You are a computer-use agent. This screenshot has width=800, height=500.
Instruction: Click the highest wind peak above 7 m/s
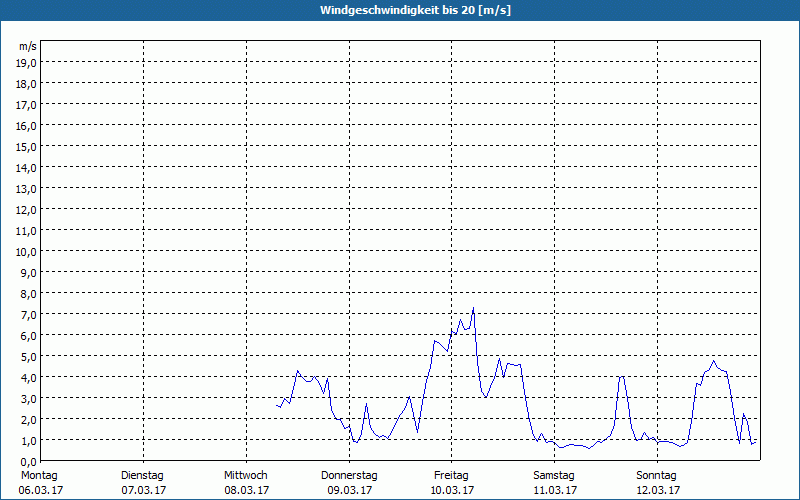click(x=473, y=308)
